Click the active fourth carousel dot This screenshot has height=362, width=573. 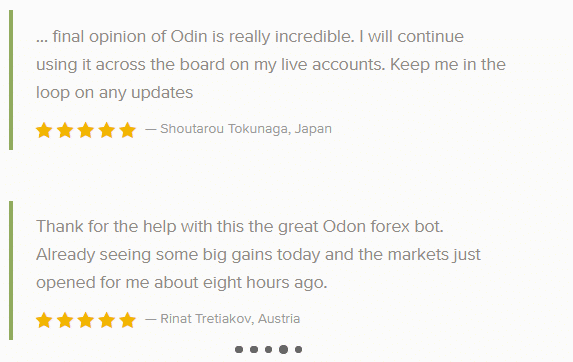coord(284,350)
